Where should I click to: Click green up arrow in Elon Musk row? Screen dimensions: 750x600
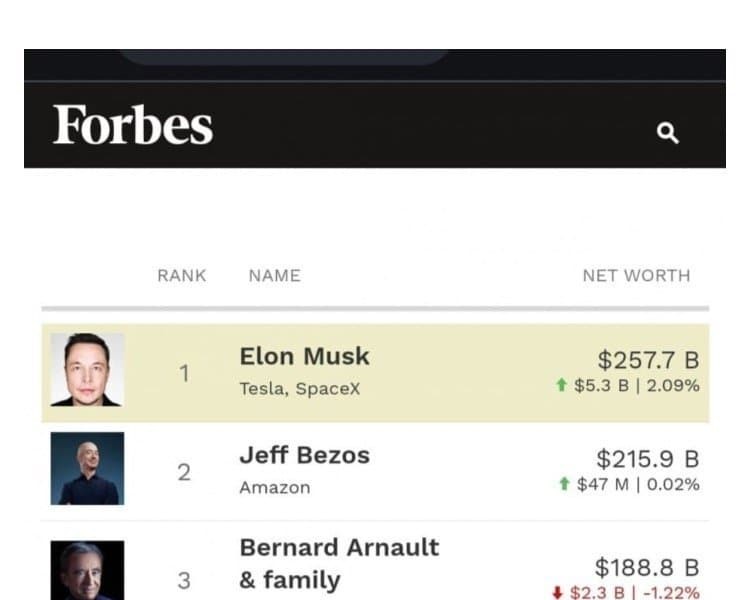pyautogui.click(x=563, y=386)
